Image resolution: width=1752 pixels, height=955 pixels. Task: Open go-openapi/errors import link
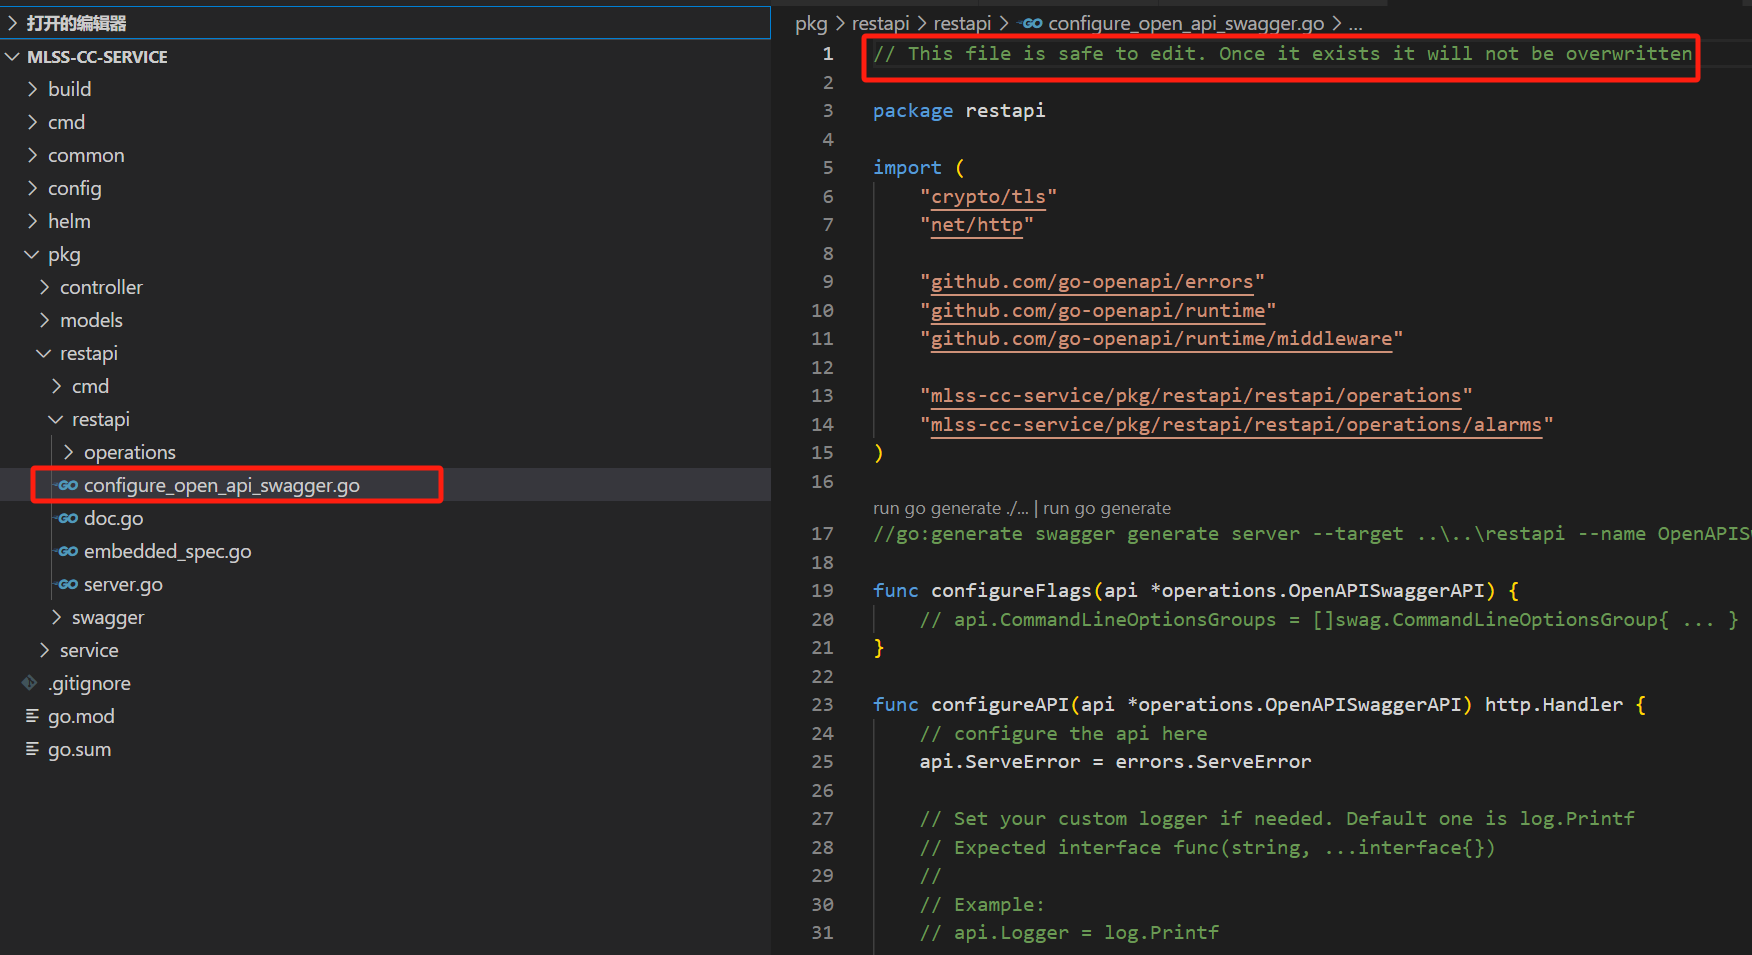(1092, 282)
